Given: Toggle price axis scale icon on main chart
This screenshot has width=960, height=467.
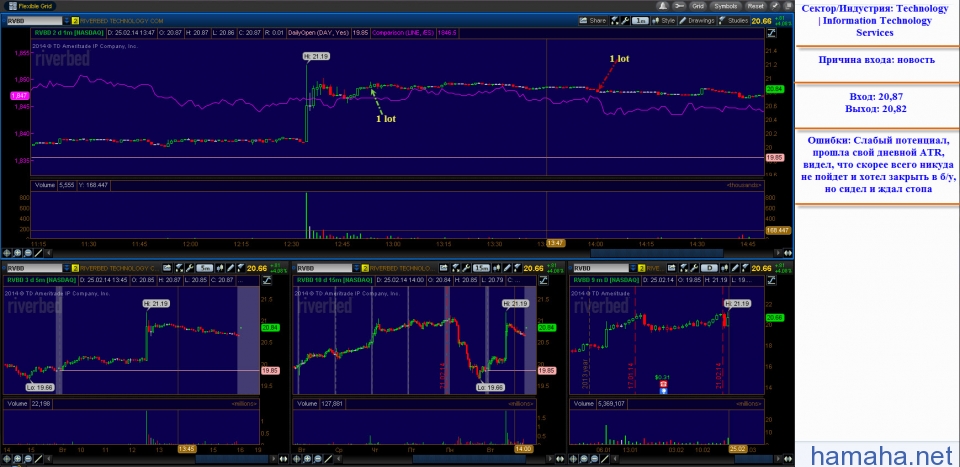Looking at the screenshot, I should pyautogui.click(x=770, y=32).
